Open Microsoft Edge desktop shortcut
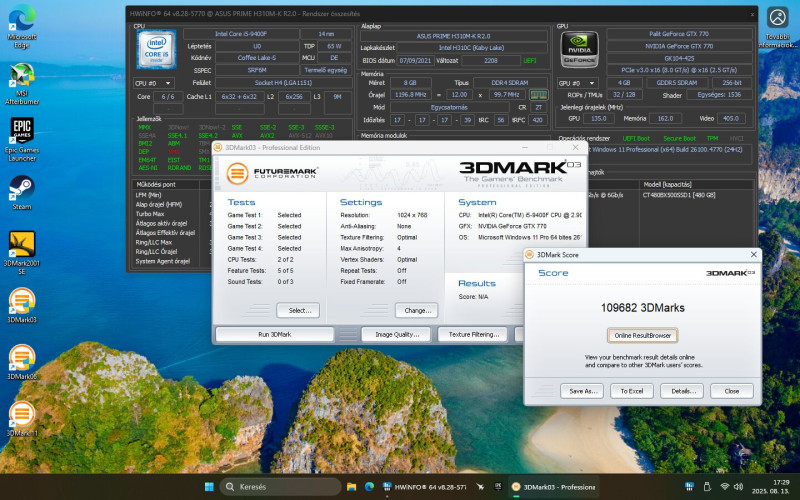Image resolution: width=800 pixels, height=500 pixels. click(22, 27)
